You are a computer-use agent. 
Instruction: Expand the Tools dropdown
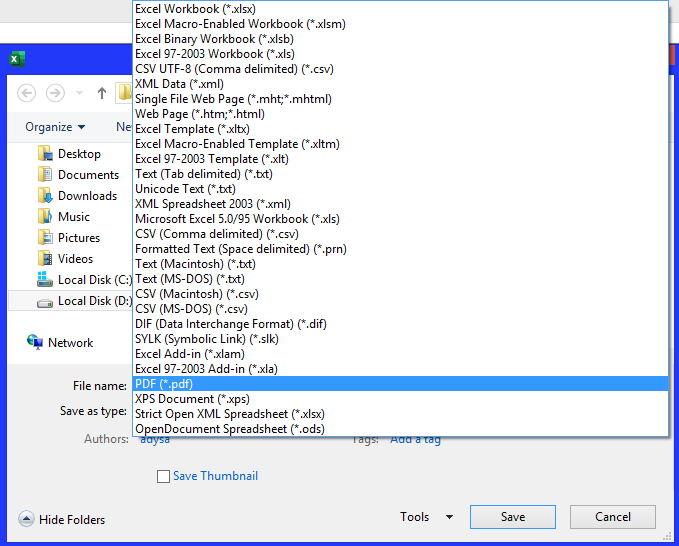(x=426, y=517)
